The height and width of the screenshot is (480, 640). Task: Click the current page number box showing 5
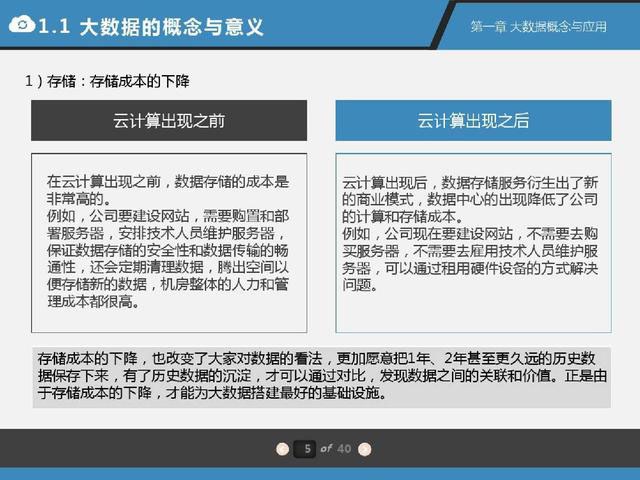pos(307,448)
